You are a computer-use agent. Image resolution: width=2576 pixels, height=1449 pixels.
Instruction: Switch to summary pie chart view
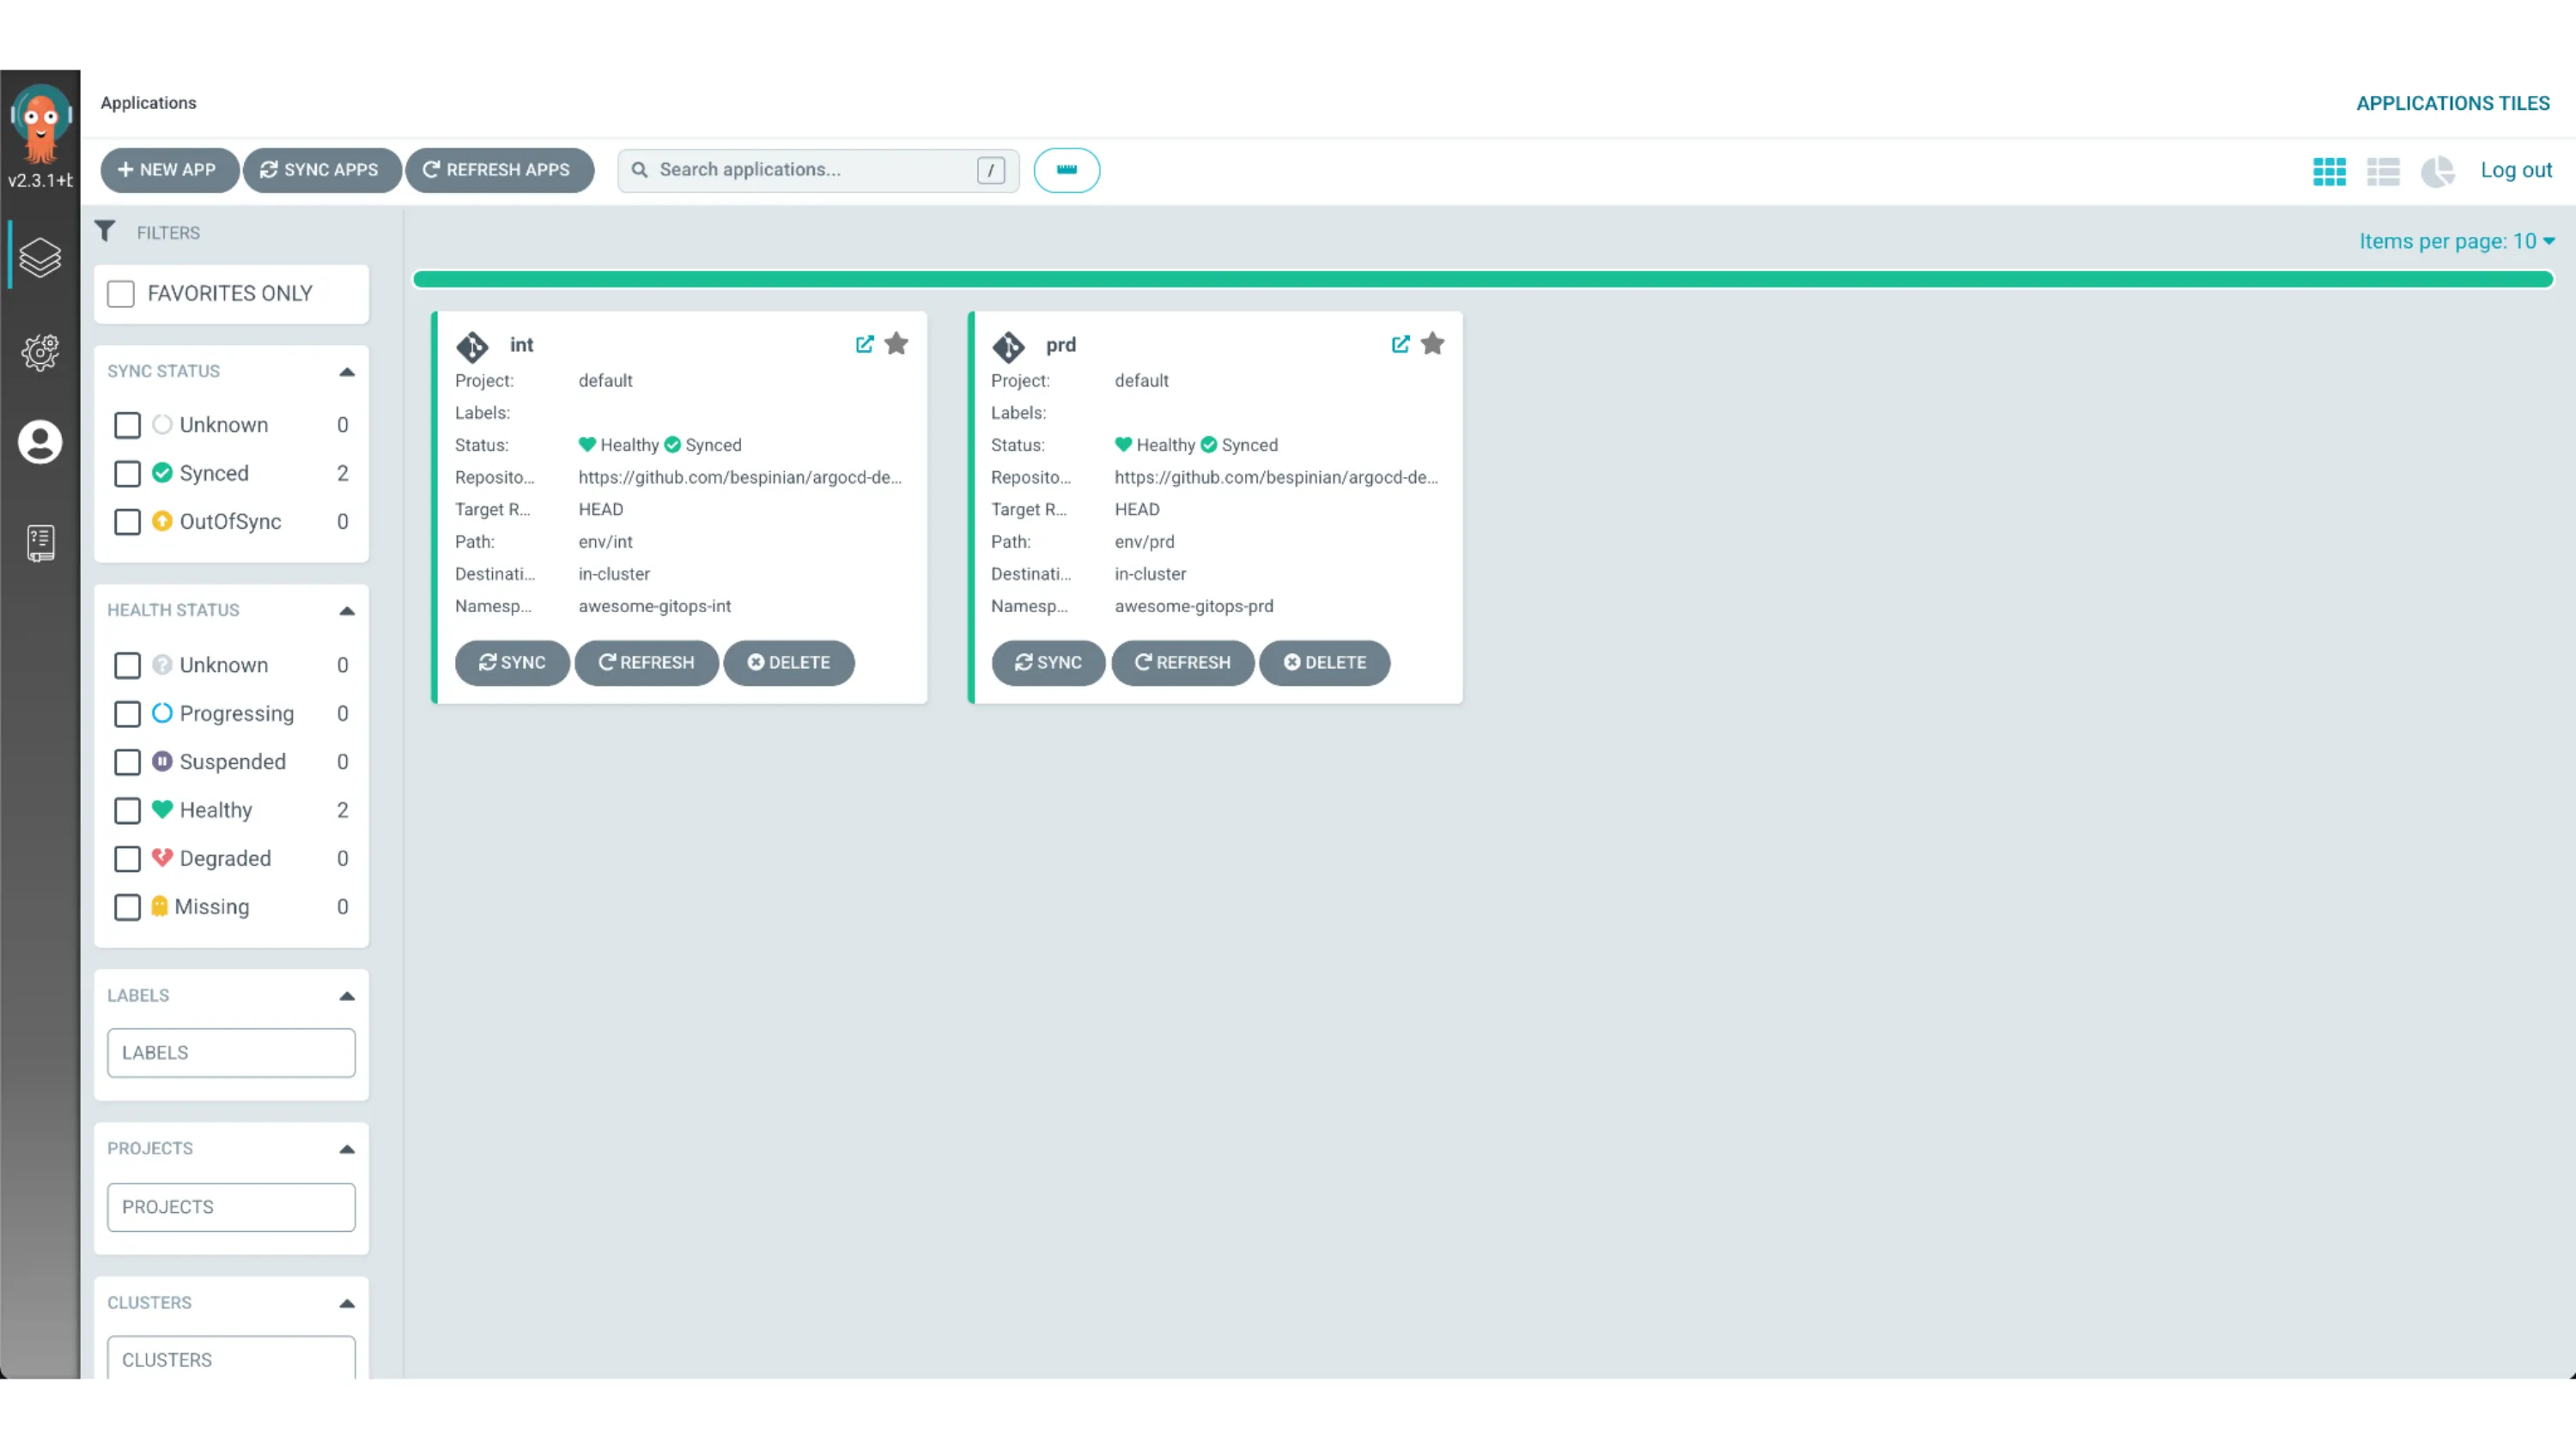click(x=2438, y=171)
